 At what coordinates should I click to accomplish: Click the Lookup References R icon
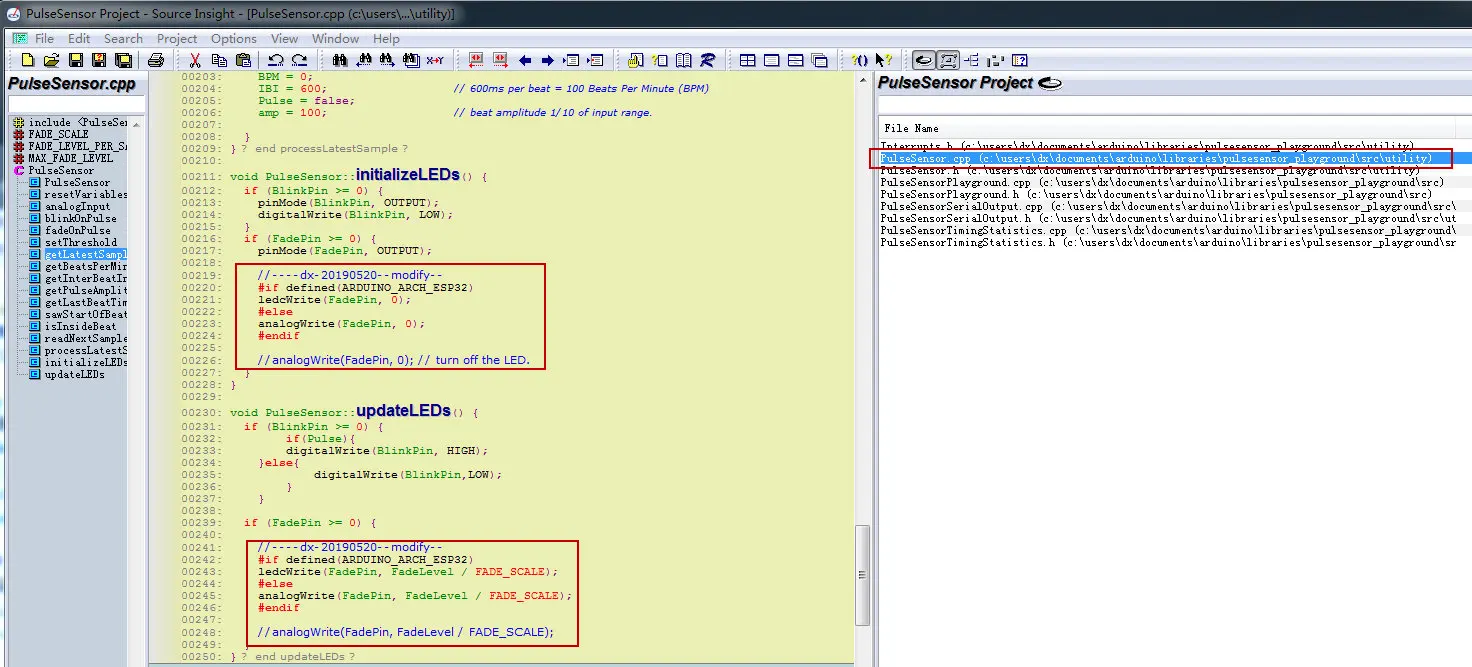point(707,60)
